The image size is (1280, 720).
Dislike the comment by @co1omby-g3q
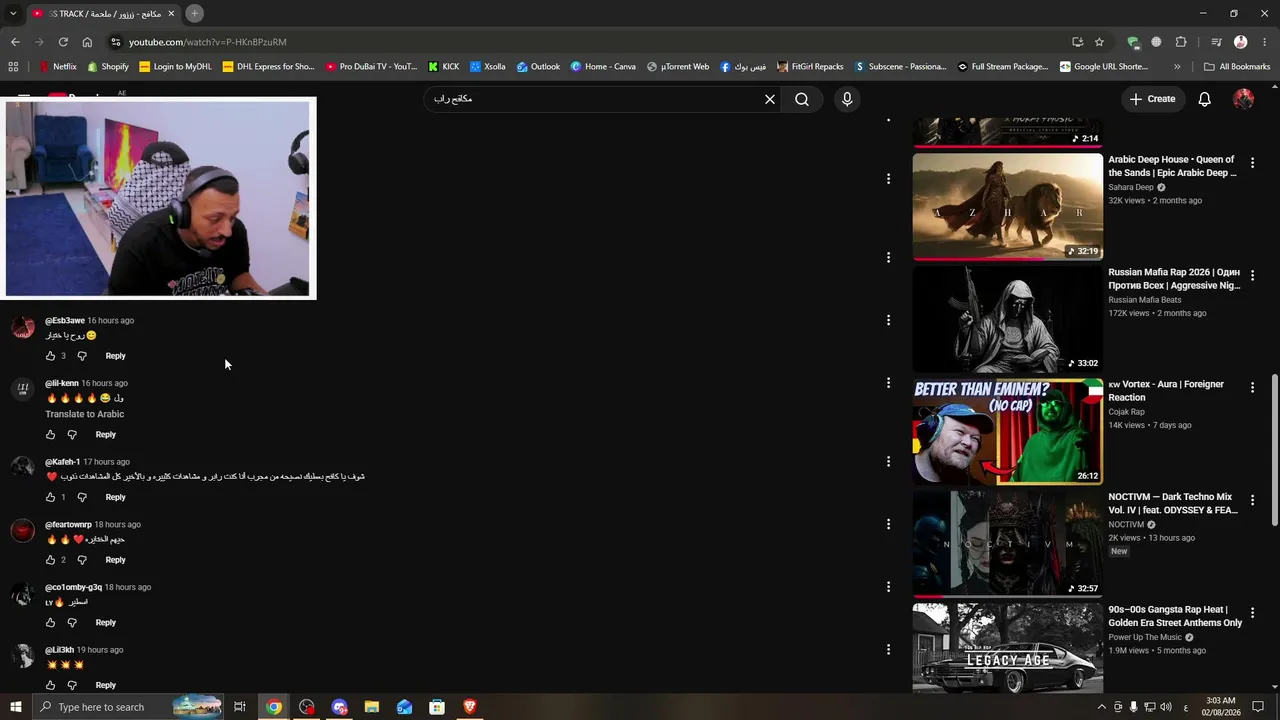(x=72, y=623)
